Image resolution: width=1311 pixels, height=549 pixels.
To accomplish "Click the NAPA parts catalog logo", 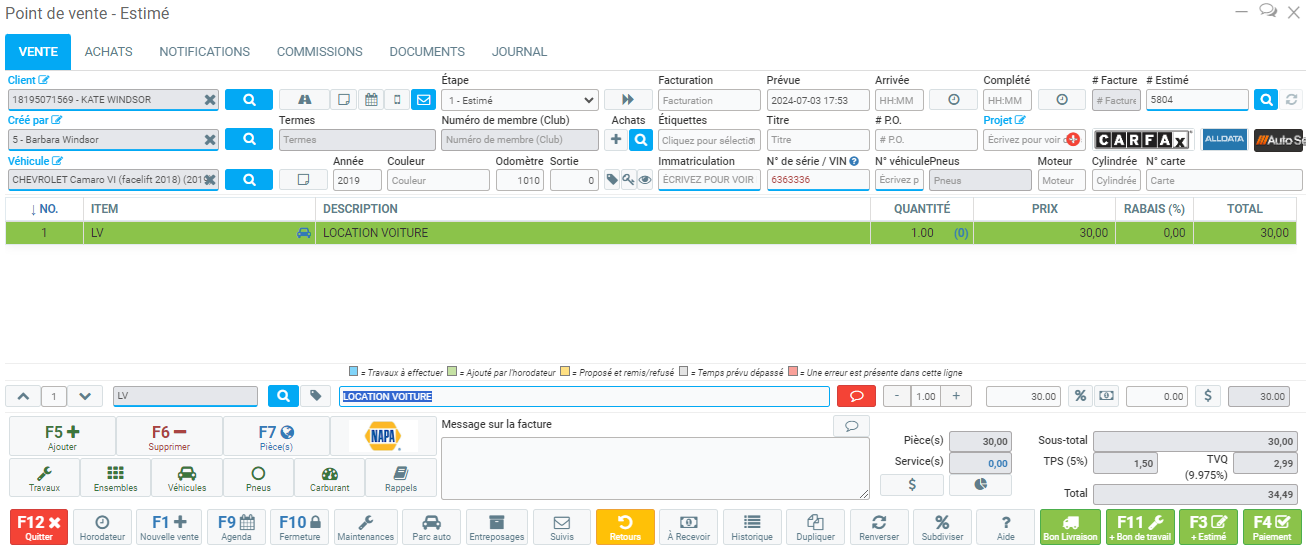I will 383,436.
